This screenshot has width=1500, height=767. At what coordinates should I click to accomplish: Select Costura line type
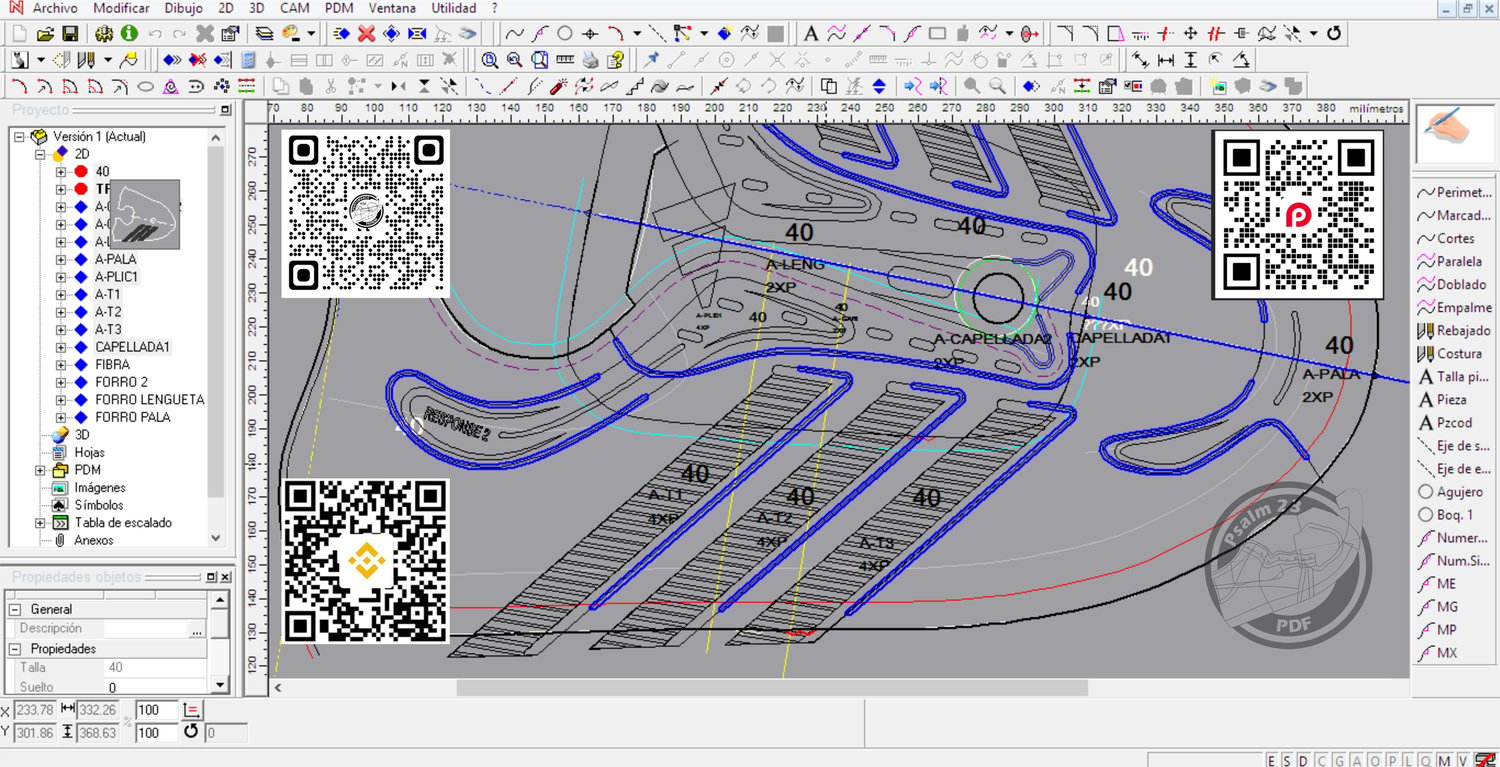point(1450,354)
